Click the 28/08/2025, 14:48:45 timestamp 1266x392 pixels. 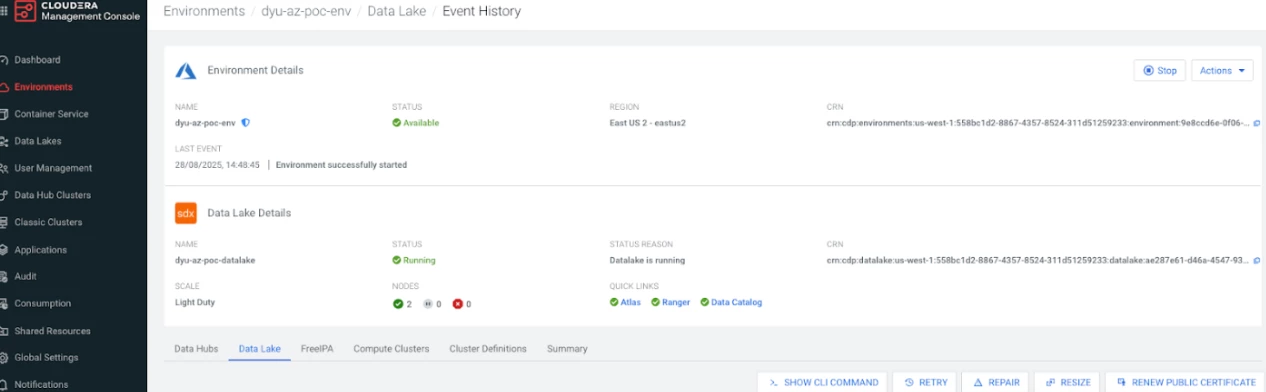[x=217, y=164]
